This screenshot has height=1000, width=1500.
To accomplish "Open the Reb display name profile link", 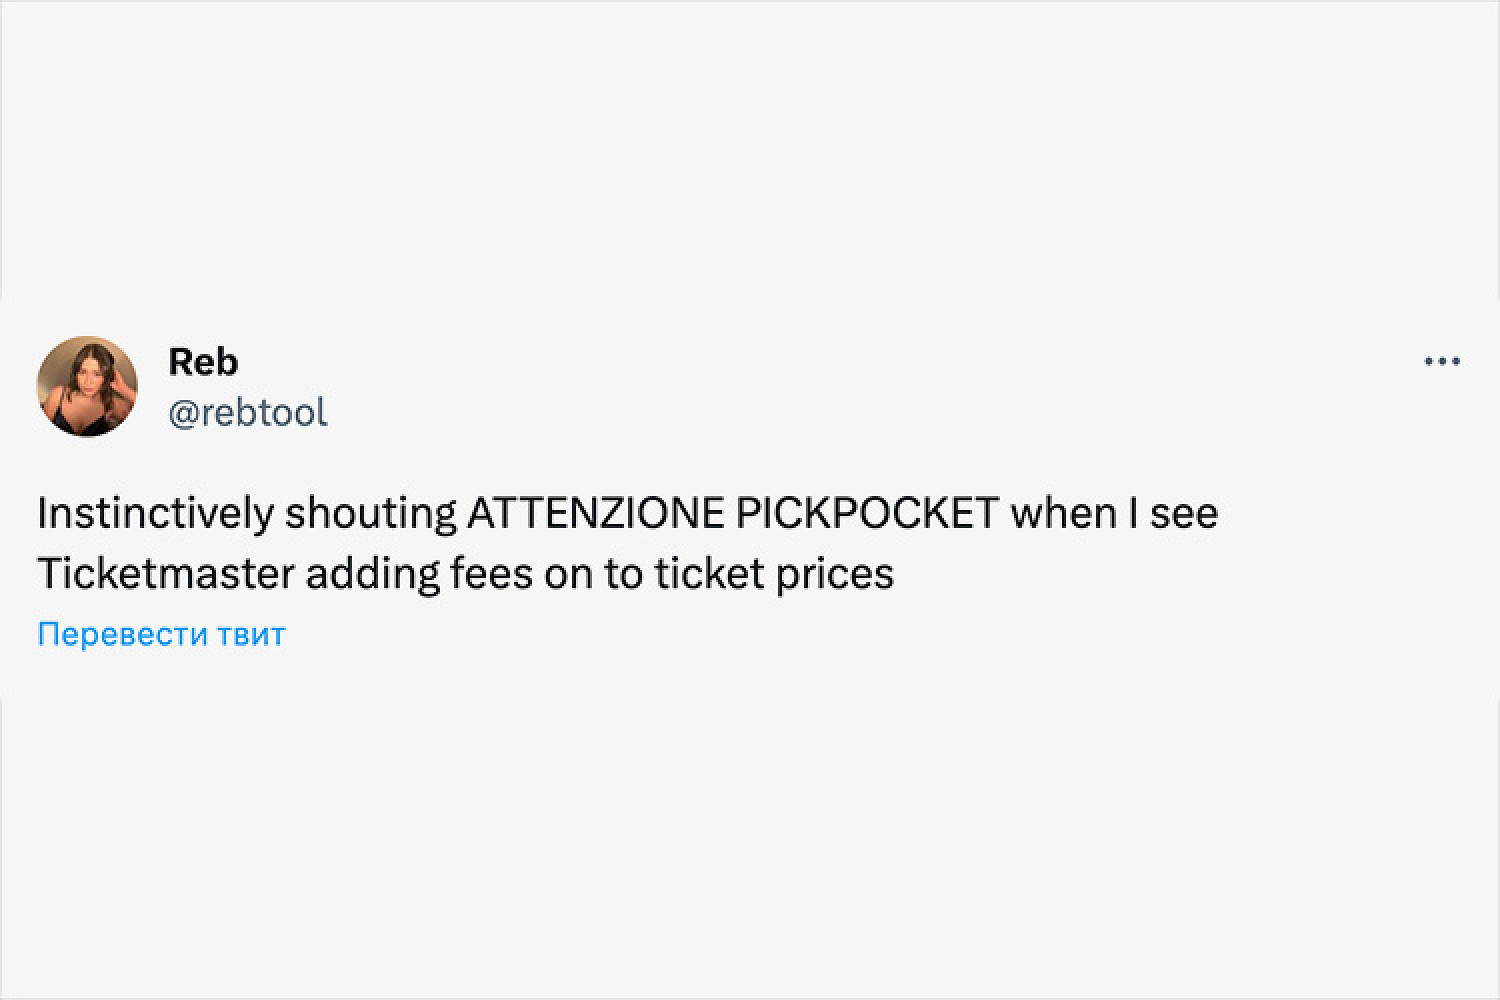I will click(203, 362).
